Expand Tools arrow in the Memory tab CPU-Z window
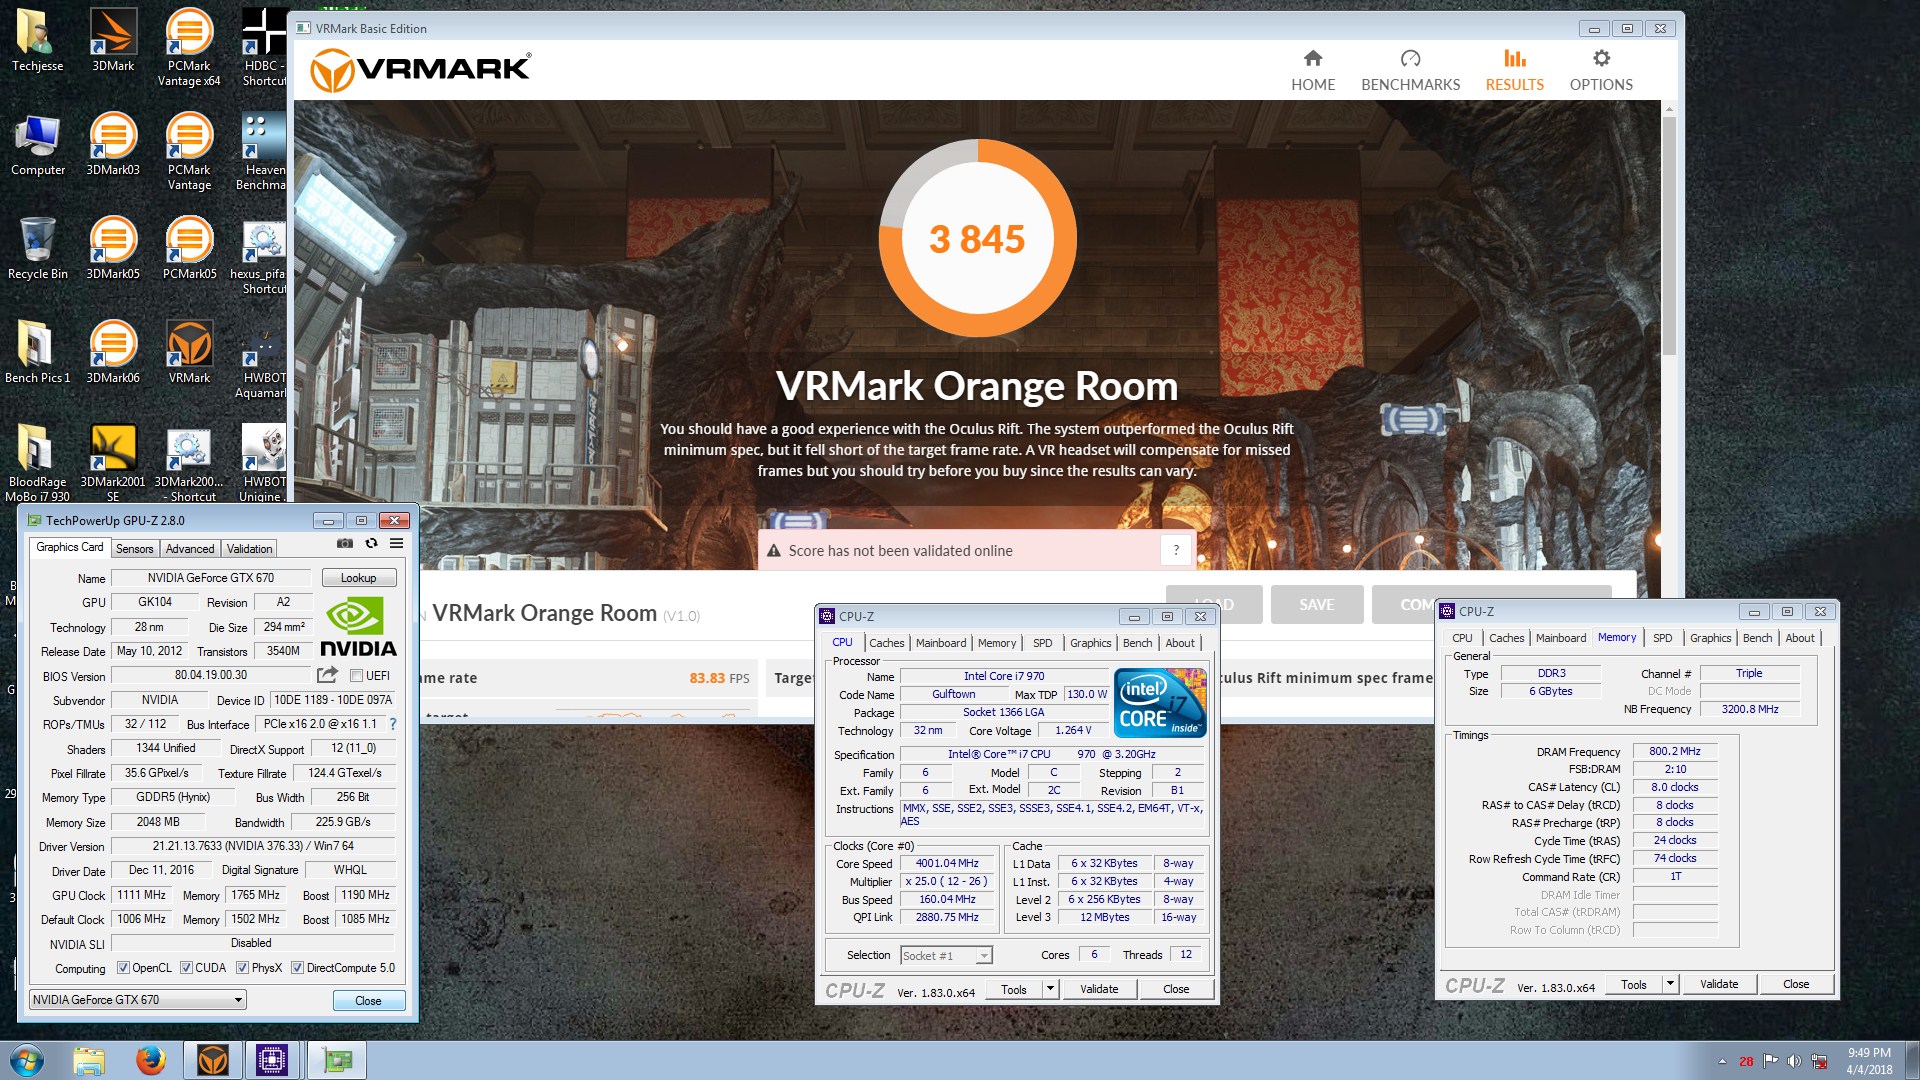 (x=1670, y=984)
